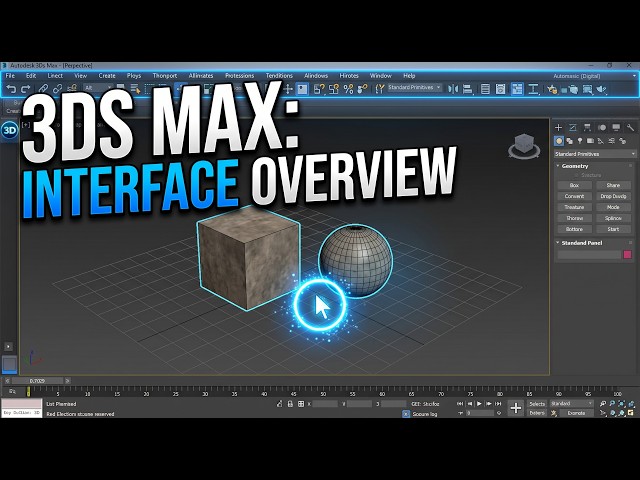Select the Cameras category icon

[x=590, y=141]
